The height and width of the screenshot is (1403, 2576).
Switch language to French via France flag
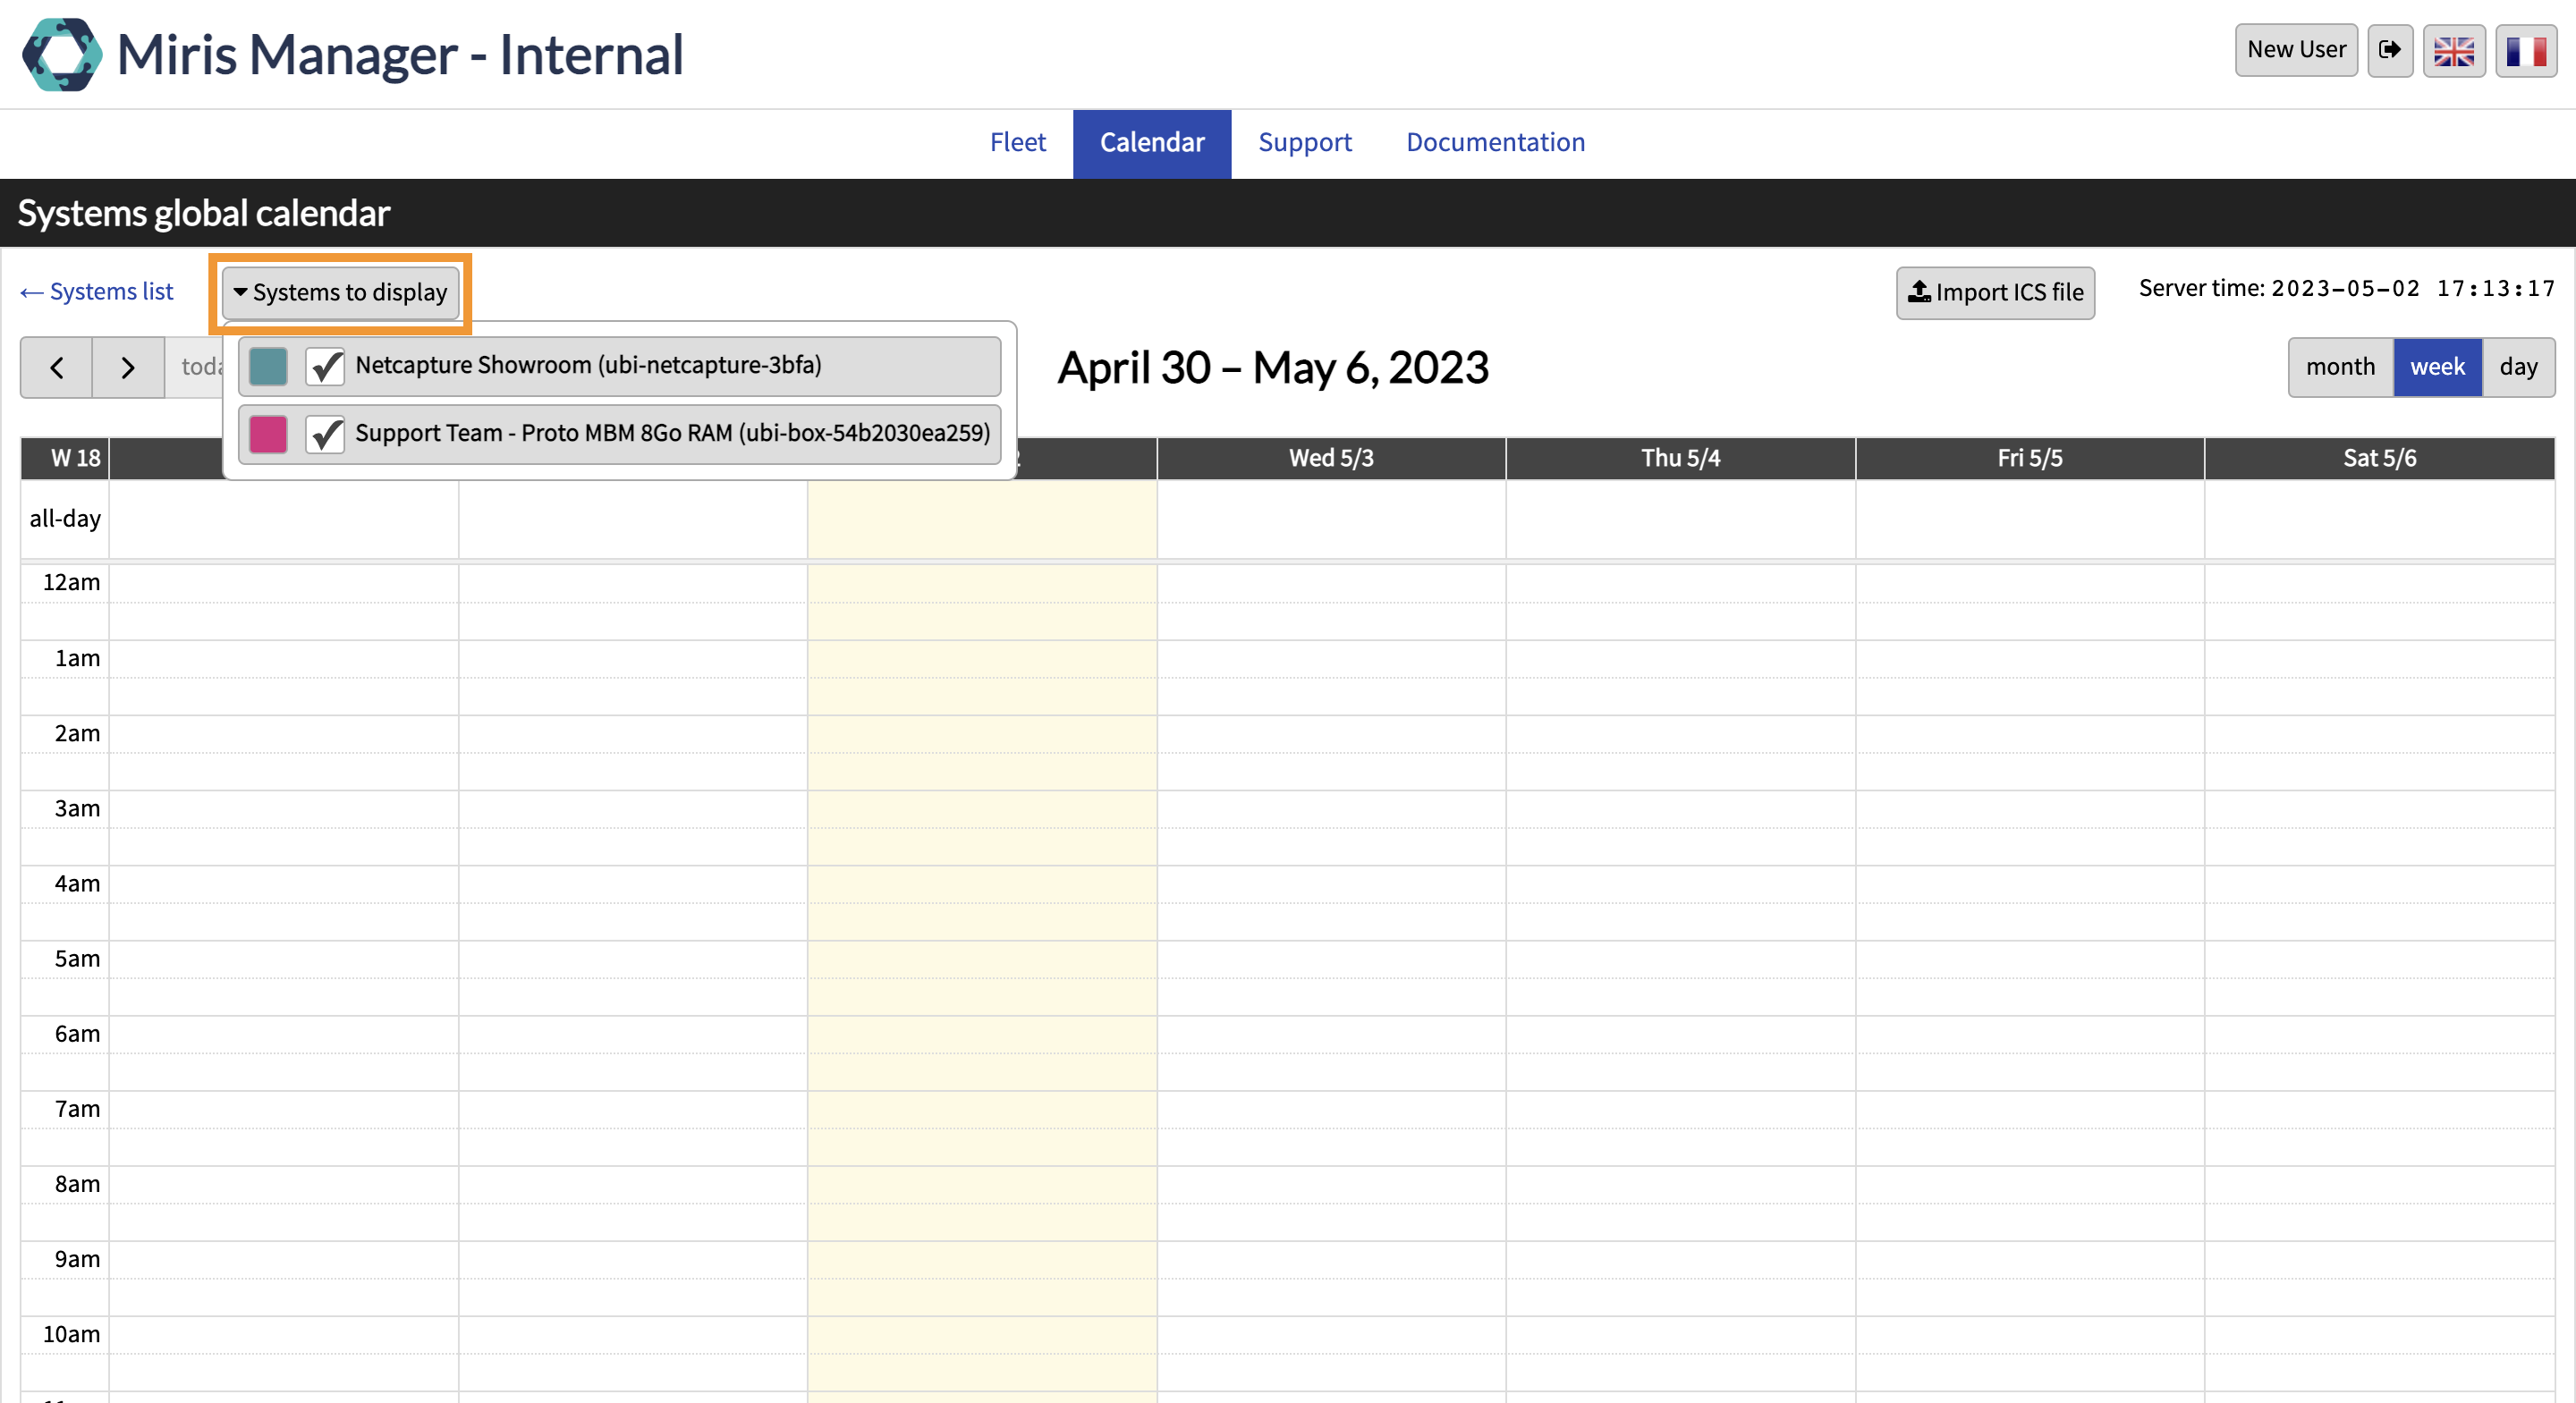point(2526,50)
